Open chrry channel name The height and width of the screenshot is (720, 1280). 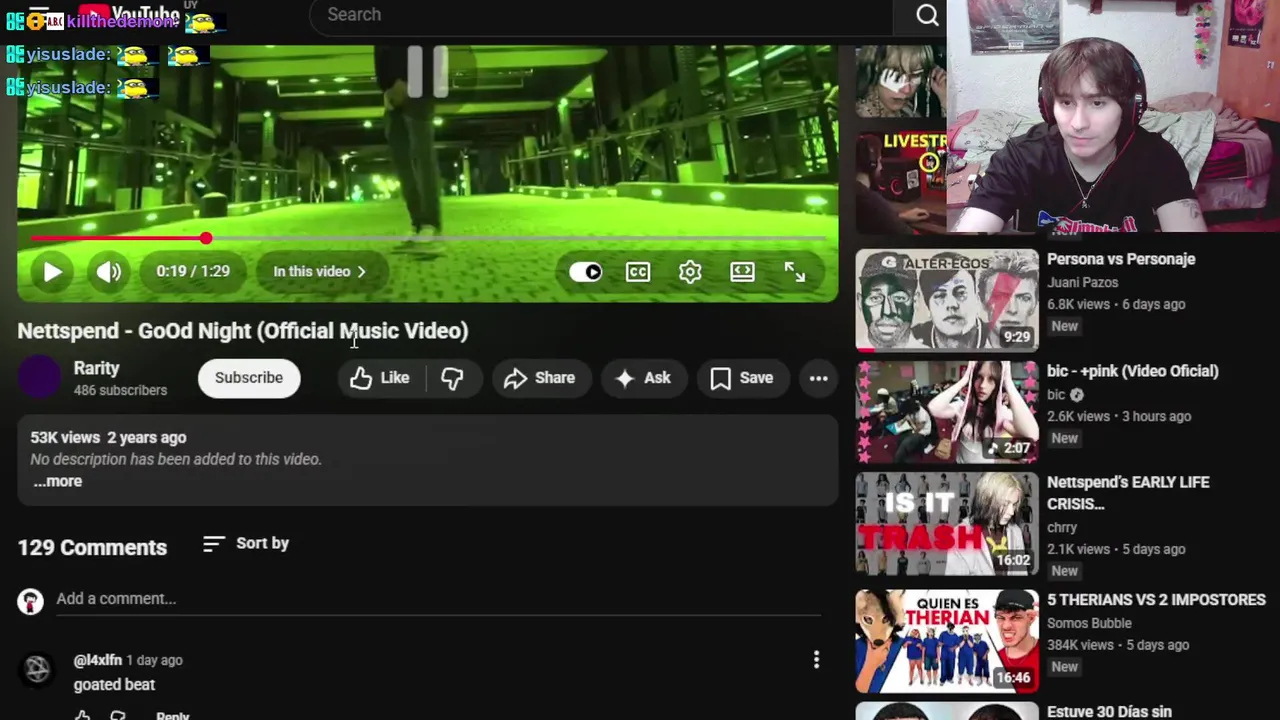[1062, 527]
